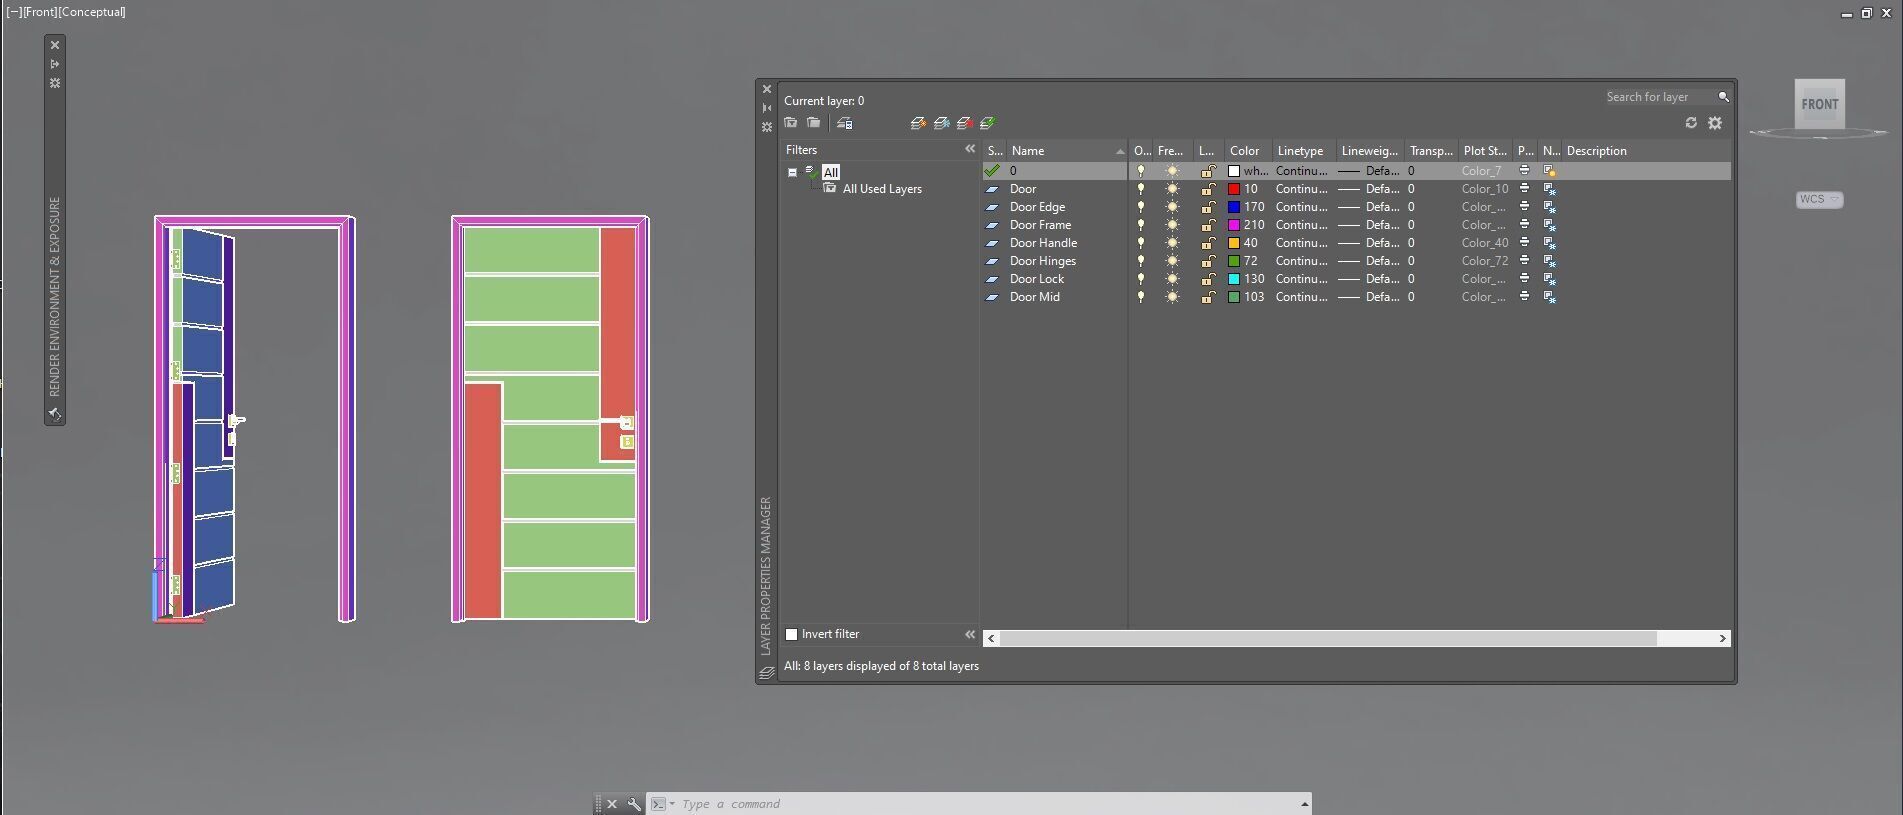Select the Door Lock layer name
This screenshot has width=1903, height=815.
(x=1036, y=279)
